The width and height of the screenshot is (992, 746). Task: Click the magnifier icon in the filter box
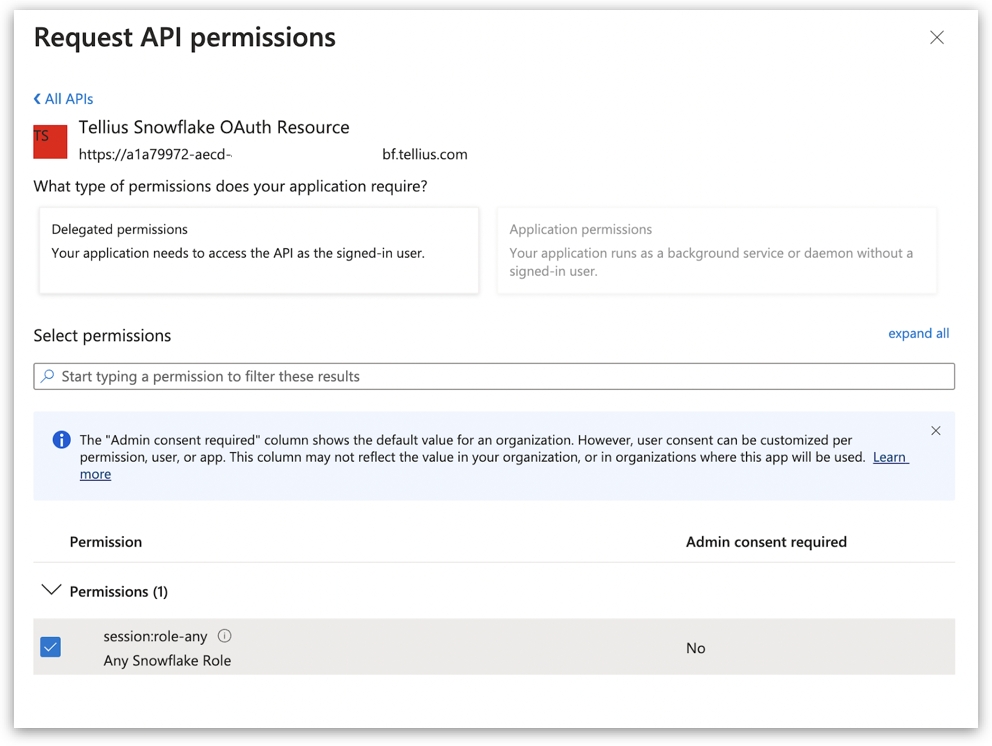(48, 377)
